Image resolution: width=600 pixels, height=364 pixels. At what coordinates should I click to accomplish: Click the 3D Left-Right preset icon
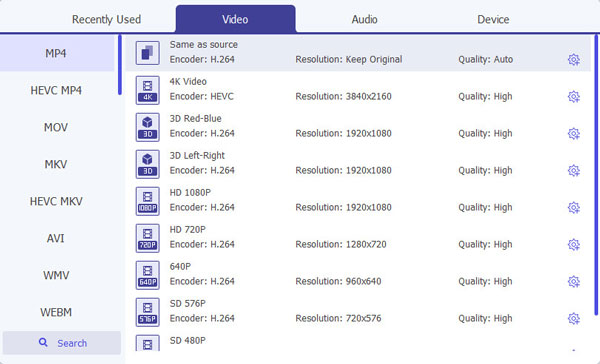coord(148,164)
